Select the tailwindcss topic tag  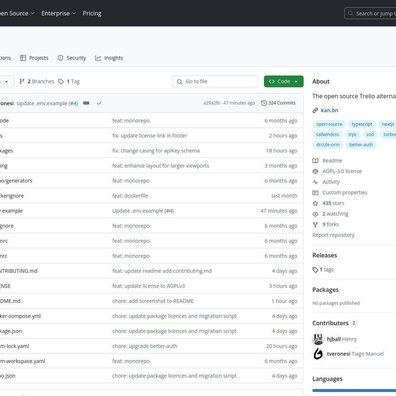(328, 134)
